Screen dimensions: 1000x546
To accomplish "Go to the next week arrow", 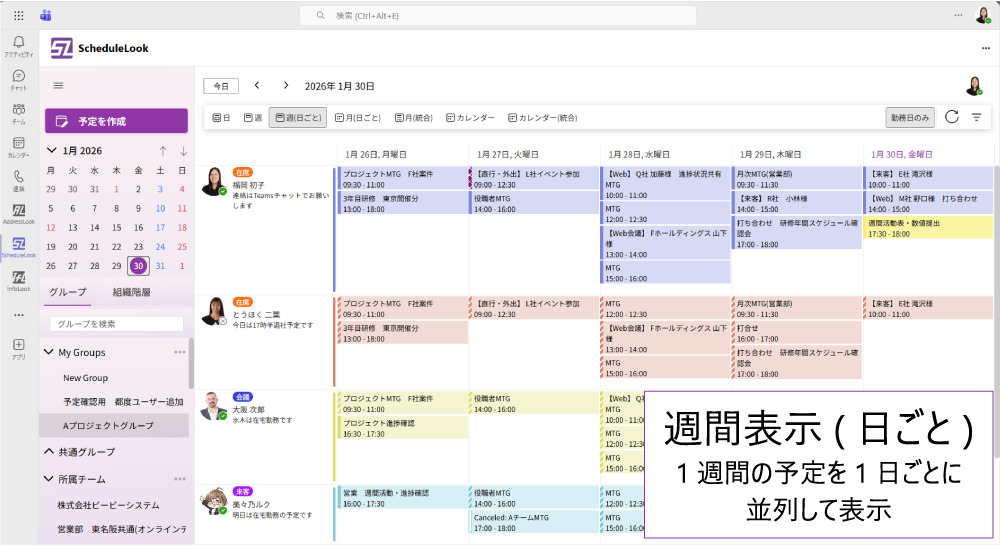I will click(x=286, y=86).
